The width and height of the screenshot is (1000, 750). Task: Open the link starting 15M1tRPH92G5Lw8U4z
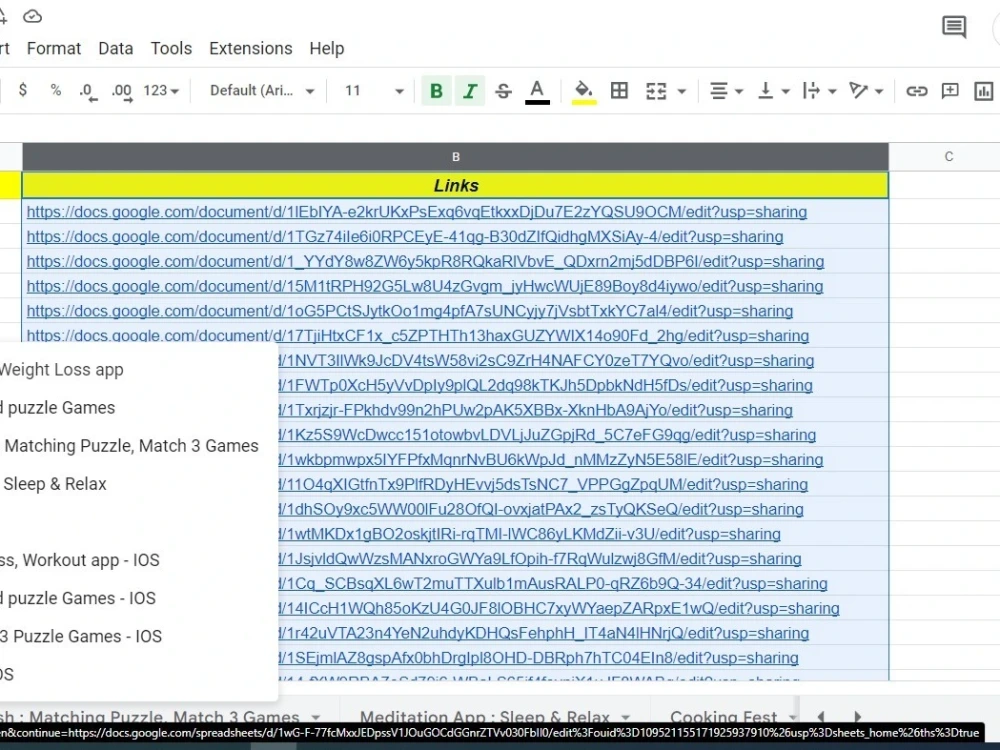tap(425, 286)
